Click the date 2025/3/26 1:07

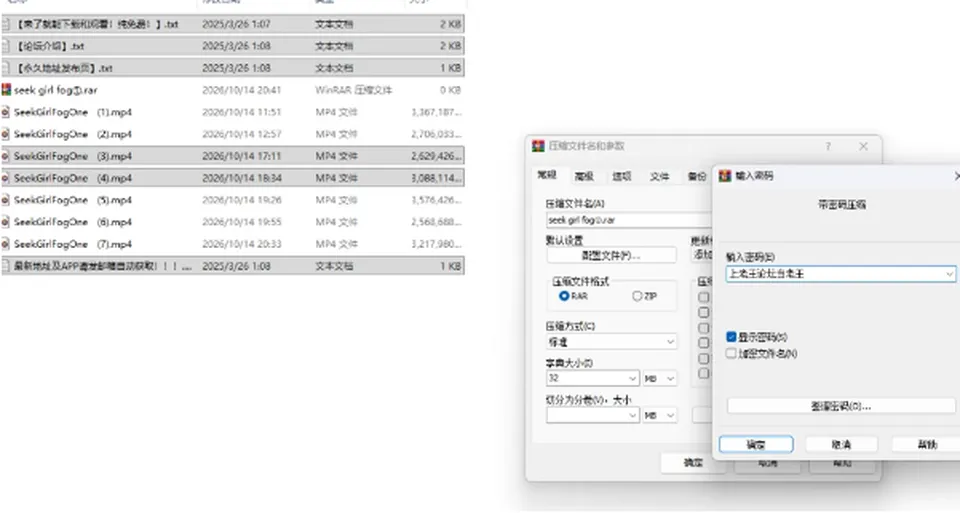tap(236, 24)
